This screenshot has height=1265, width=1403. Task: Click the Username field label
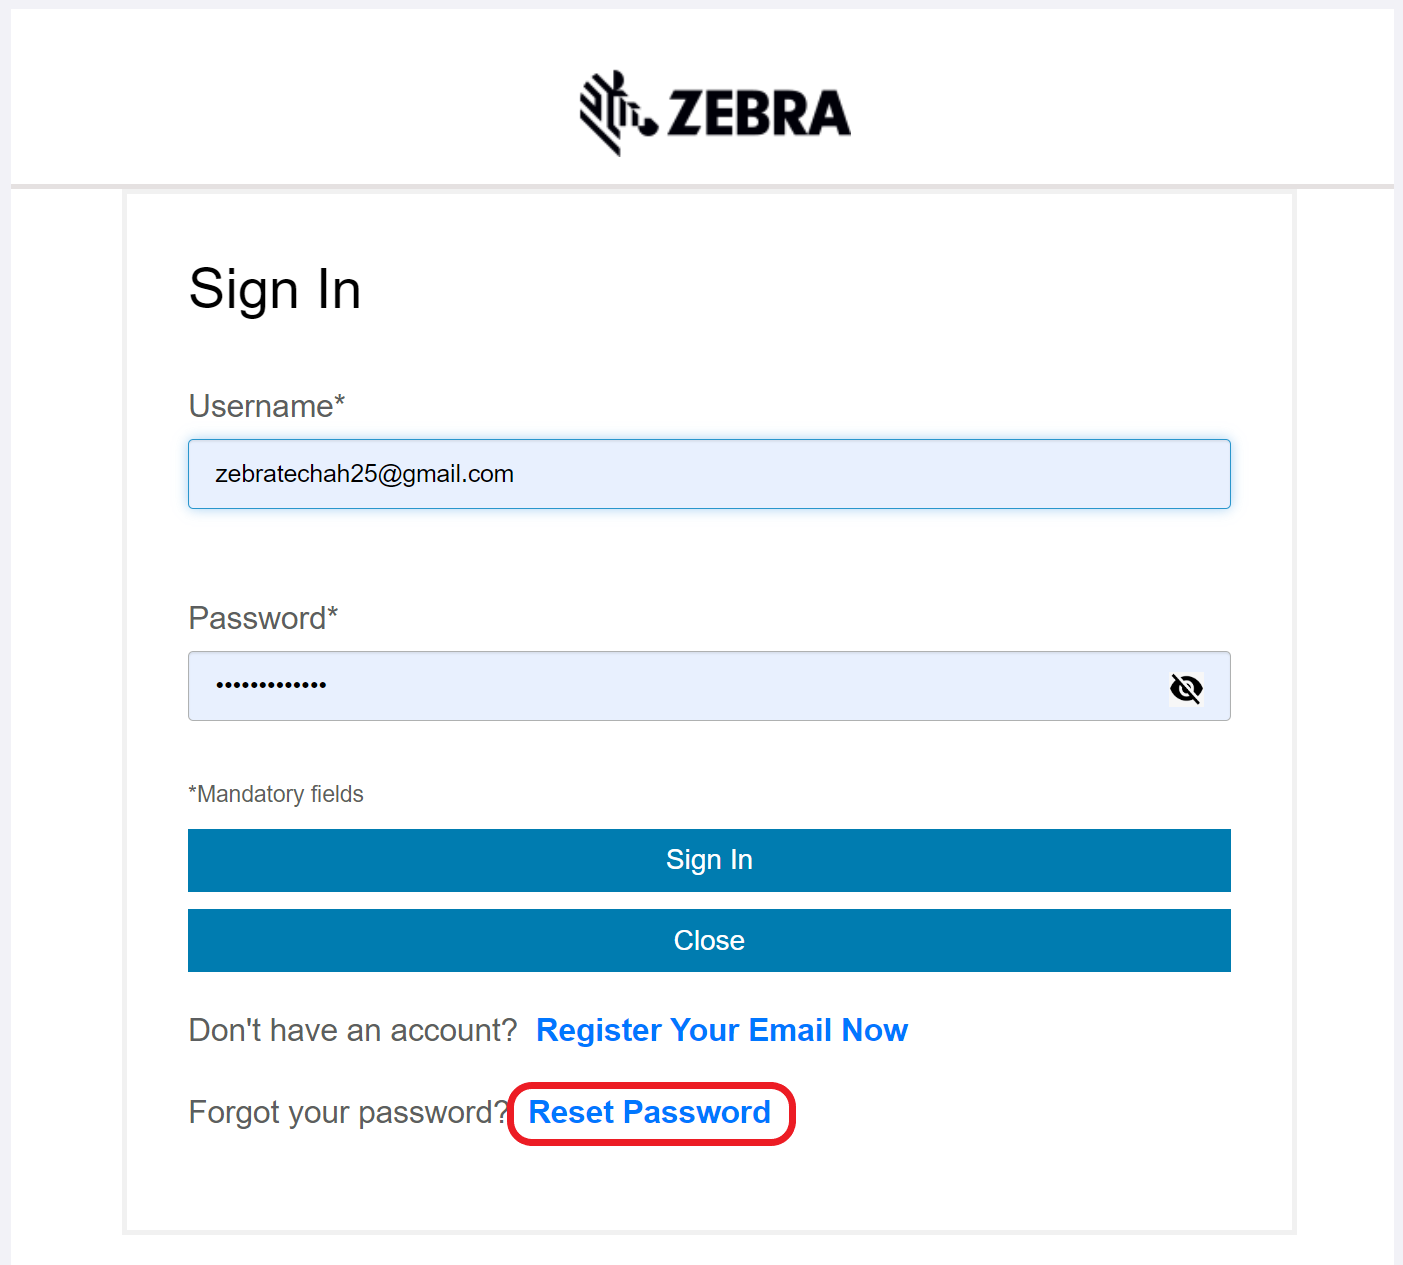coord(260,406)
